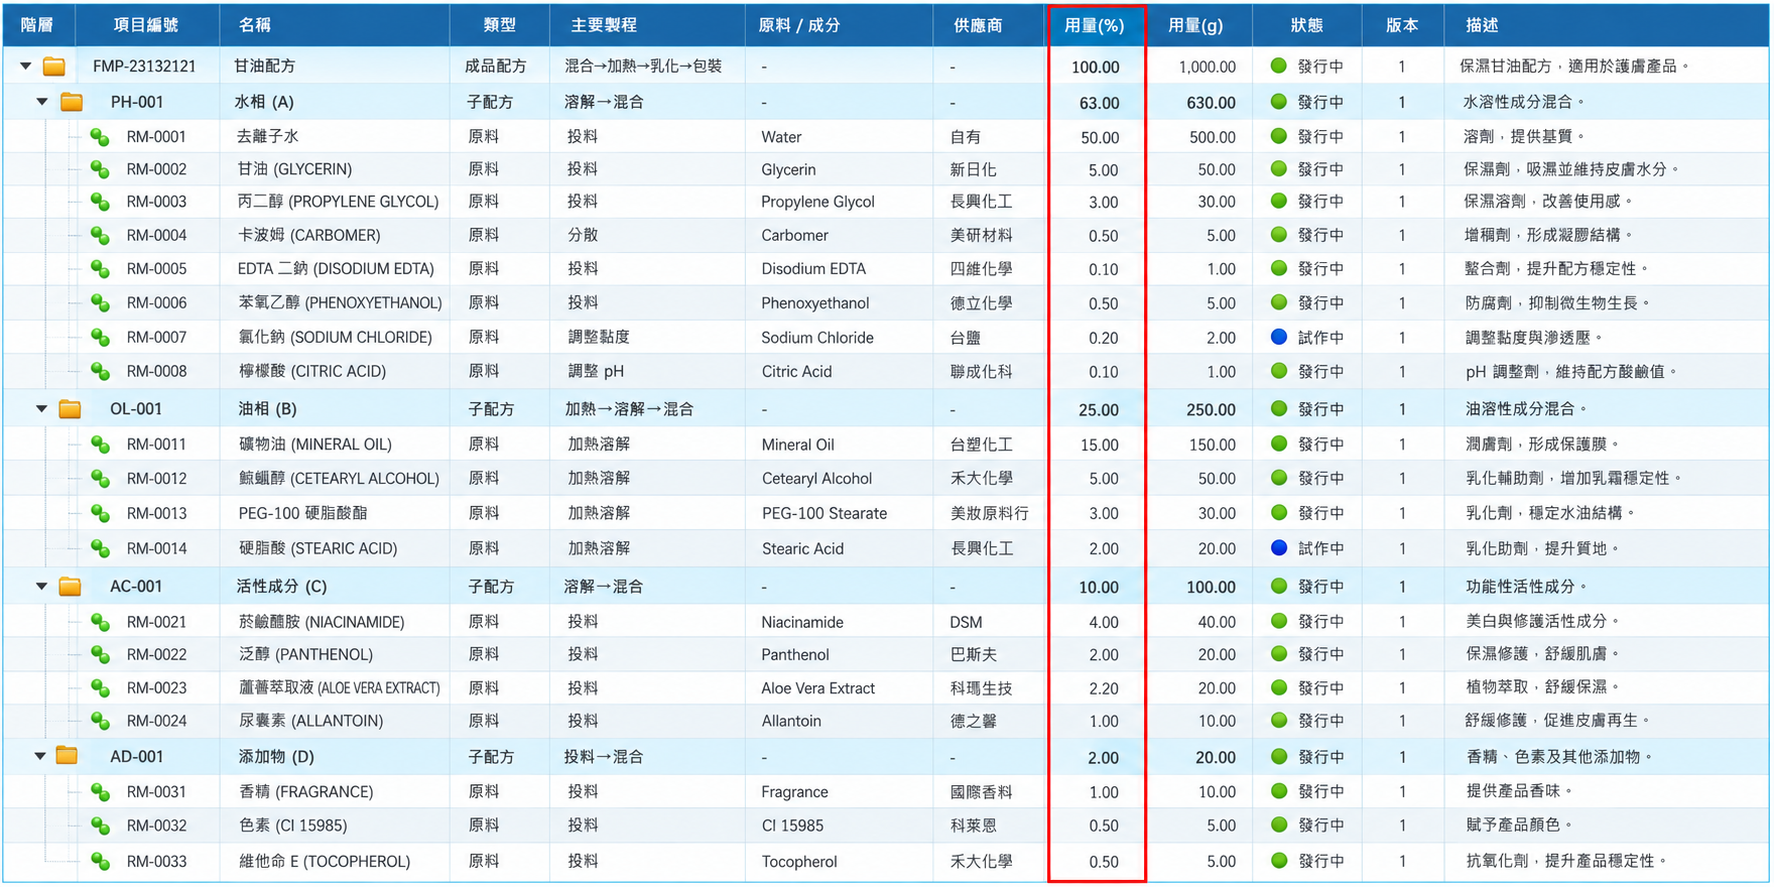
Task: Click the folder icon next to AD-001
Action: coord(67,756)
